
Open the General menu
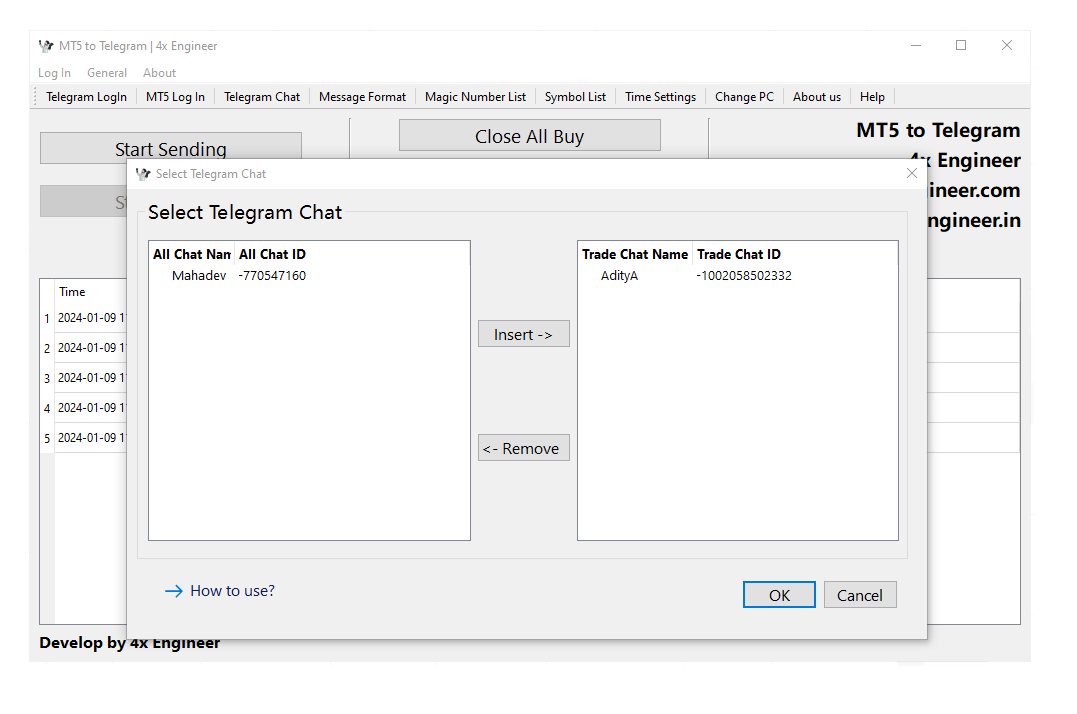(x=106, y=73)
